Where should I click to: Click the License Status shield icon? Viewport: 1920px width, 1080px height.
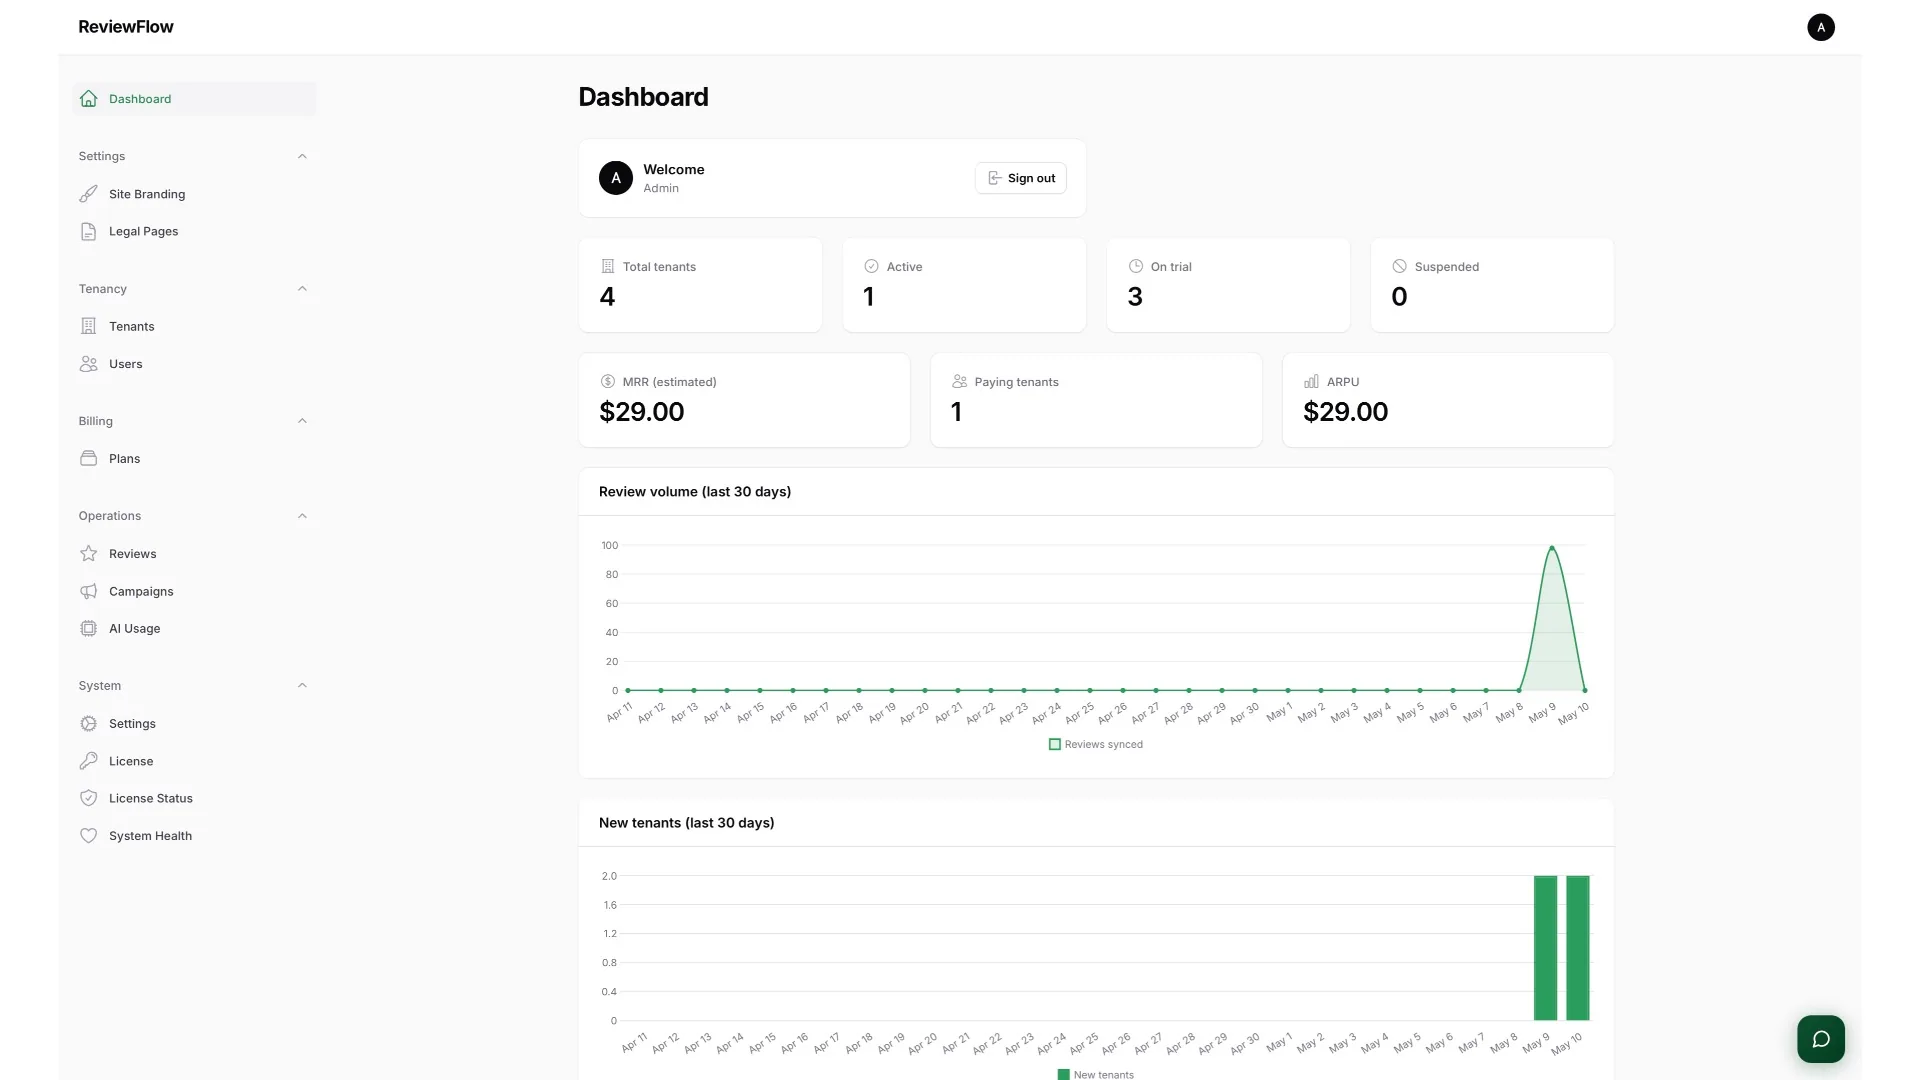[89, 798]
